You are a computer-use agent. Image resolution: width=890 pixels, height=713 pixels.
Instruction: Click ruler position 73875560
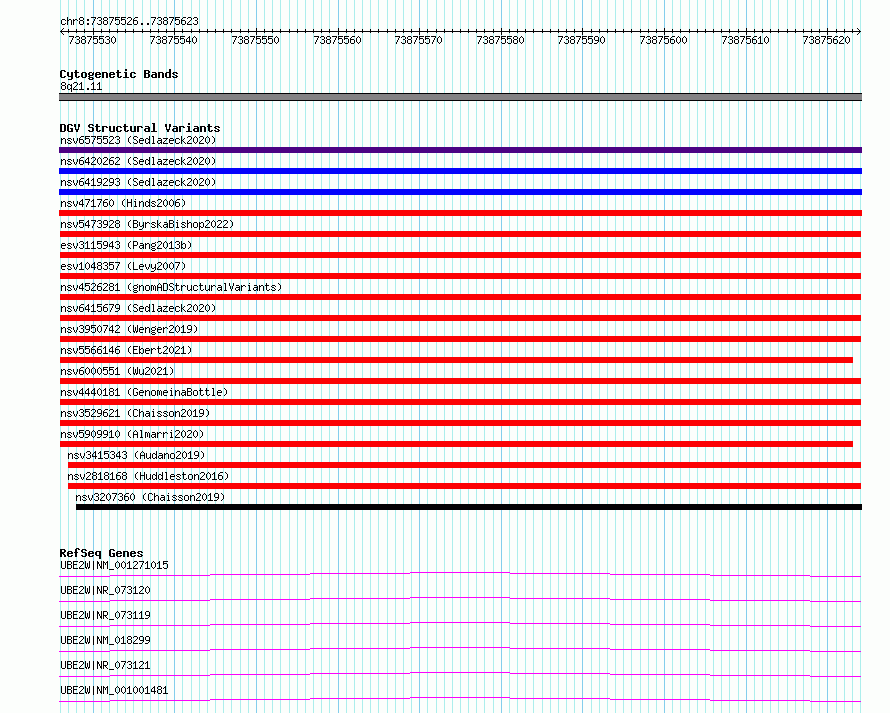point(337,40)
